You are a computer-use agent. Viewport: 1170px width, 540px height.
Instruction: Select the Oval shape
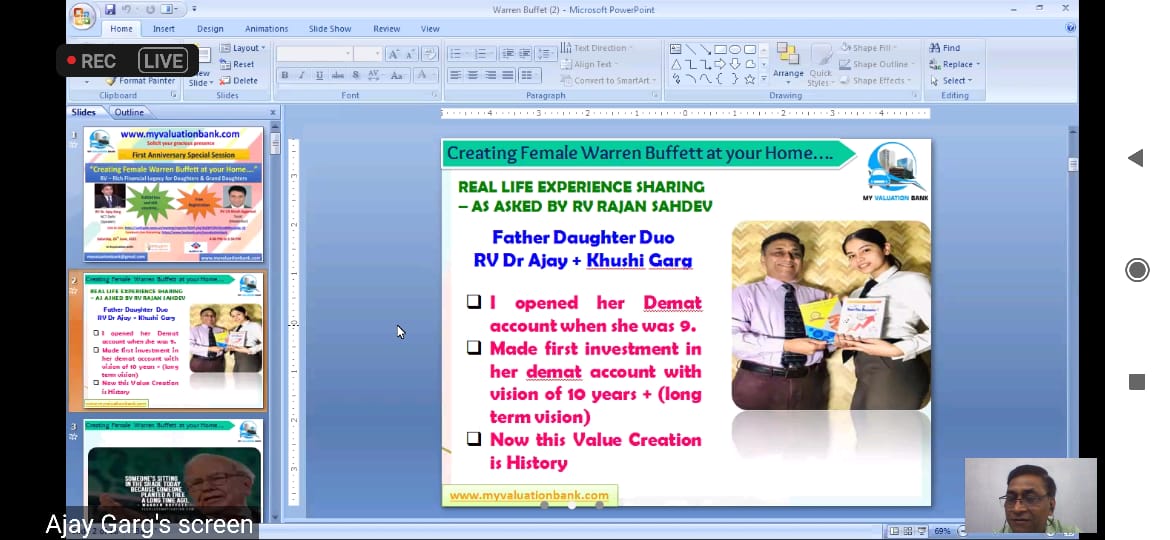(x=735, y=49)
